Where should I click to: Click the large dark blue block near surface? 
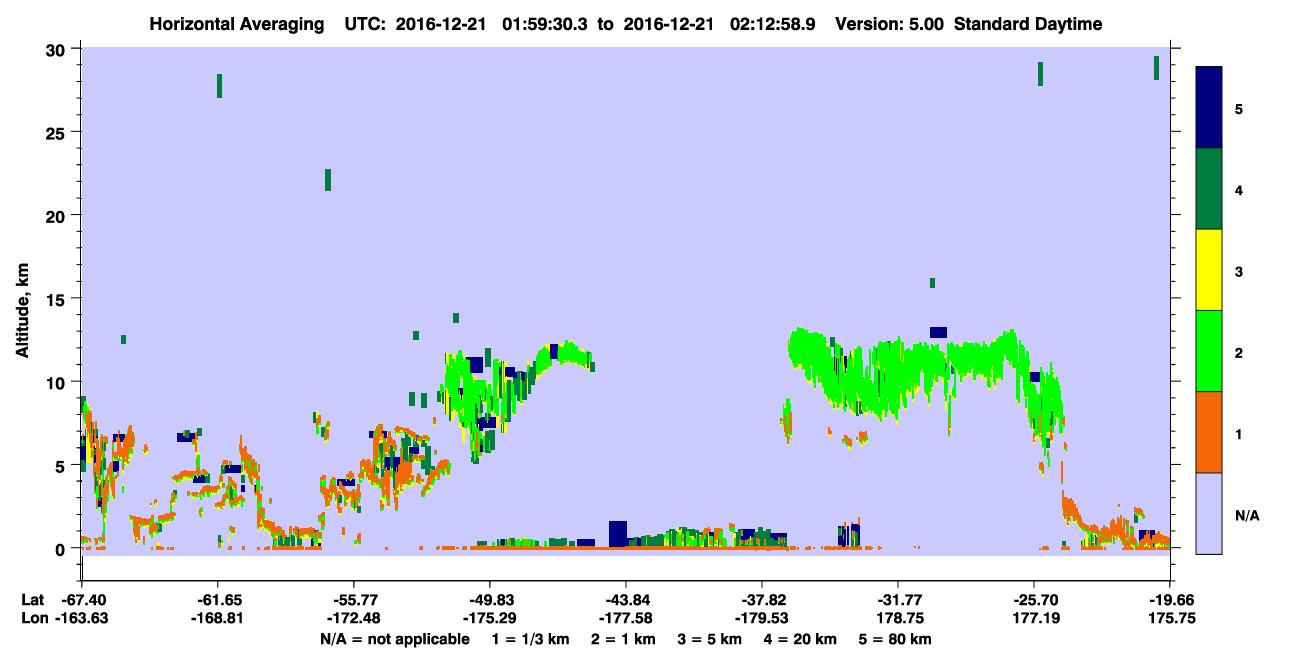(x=618, y=534)
